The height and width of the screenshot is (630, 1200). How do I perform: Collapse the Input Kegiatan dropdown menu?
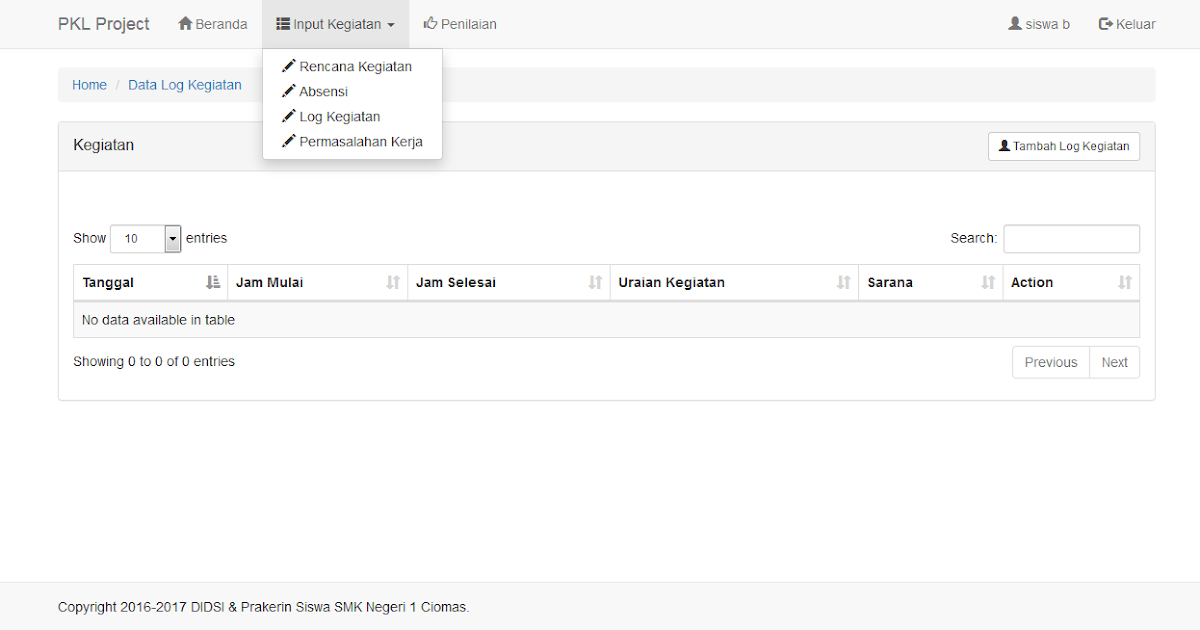(335, 24)
